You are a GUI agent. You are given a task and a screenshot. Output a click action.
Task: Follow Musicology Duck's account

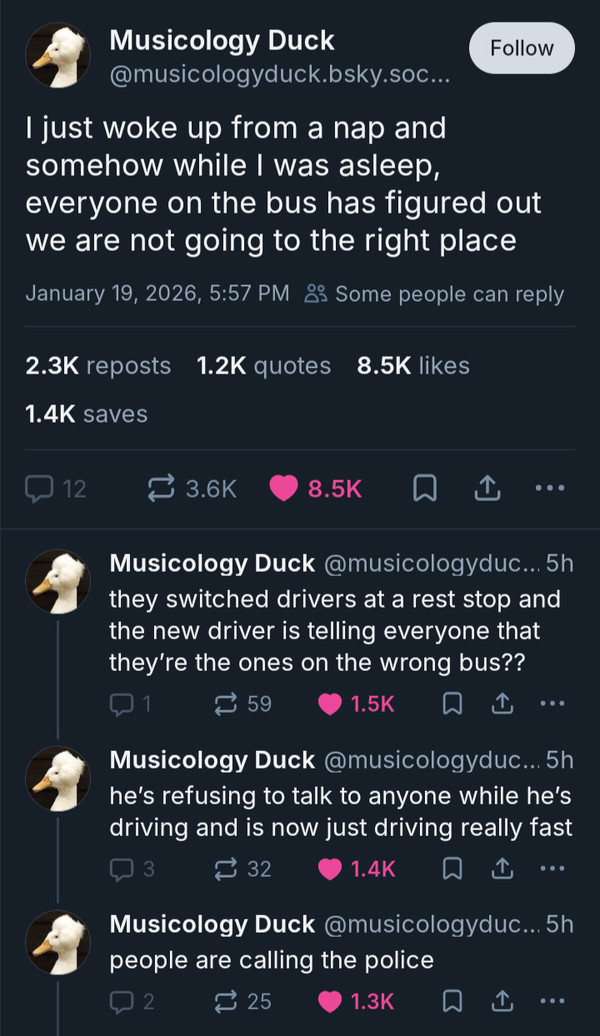[x=522, y=48]
